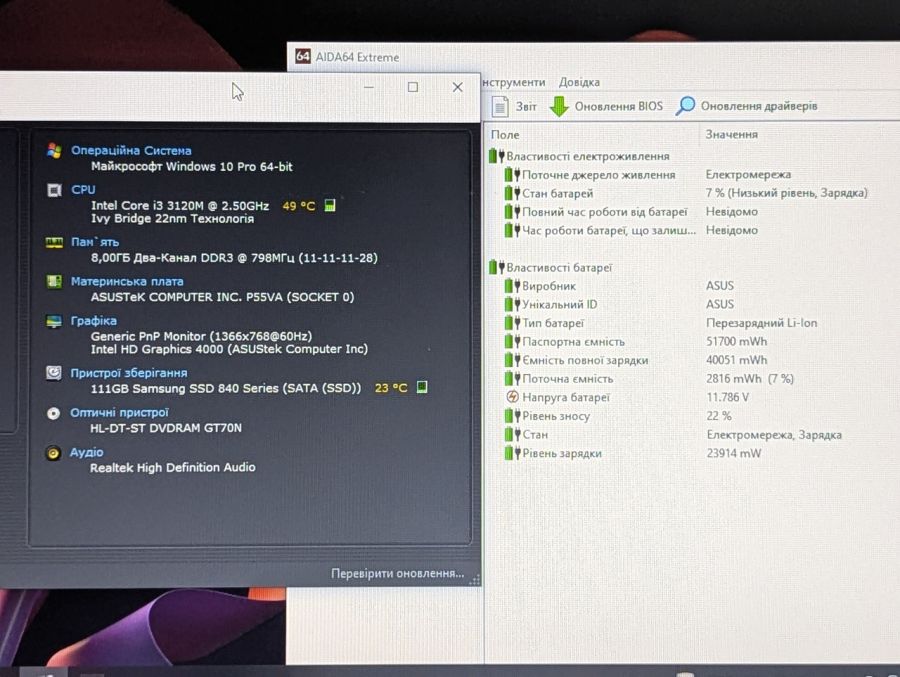Screen dimensions: 900x677
Task: Click the drive icon by Пристрої зберігання
Action: click(53, 373)
